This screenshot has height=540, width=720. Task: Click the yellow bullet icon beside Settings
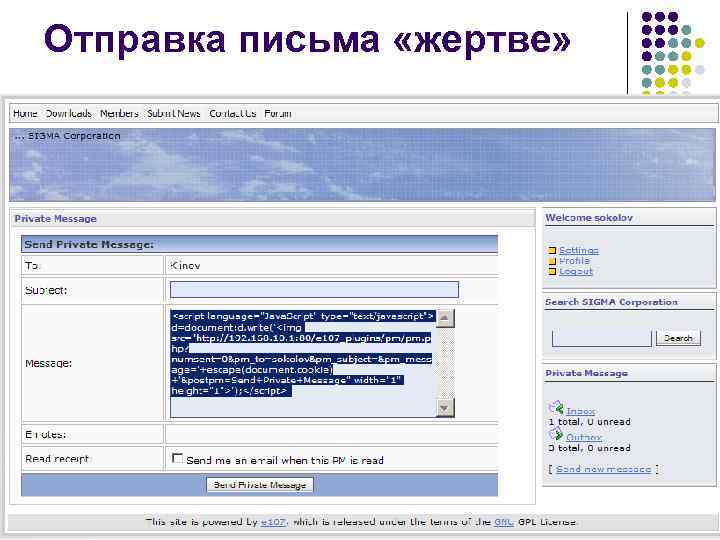click(x=552, y=251)
